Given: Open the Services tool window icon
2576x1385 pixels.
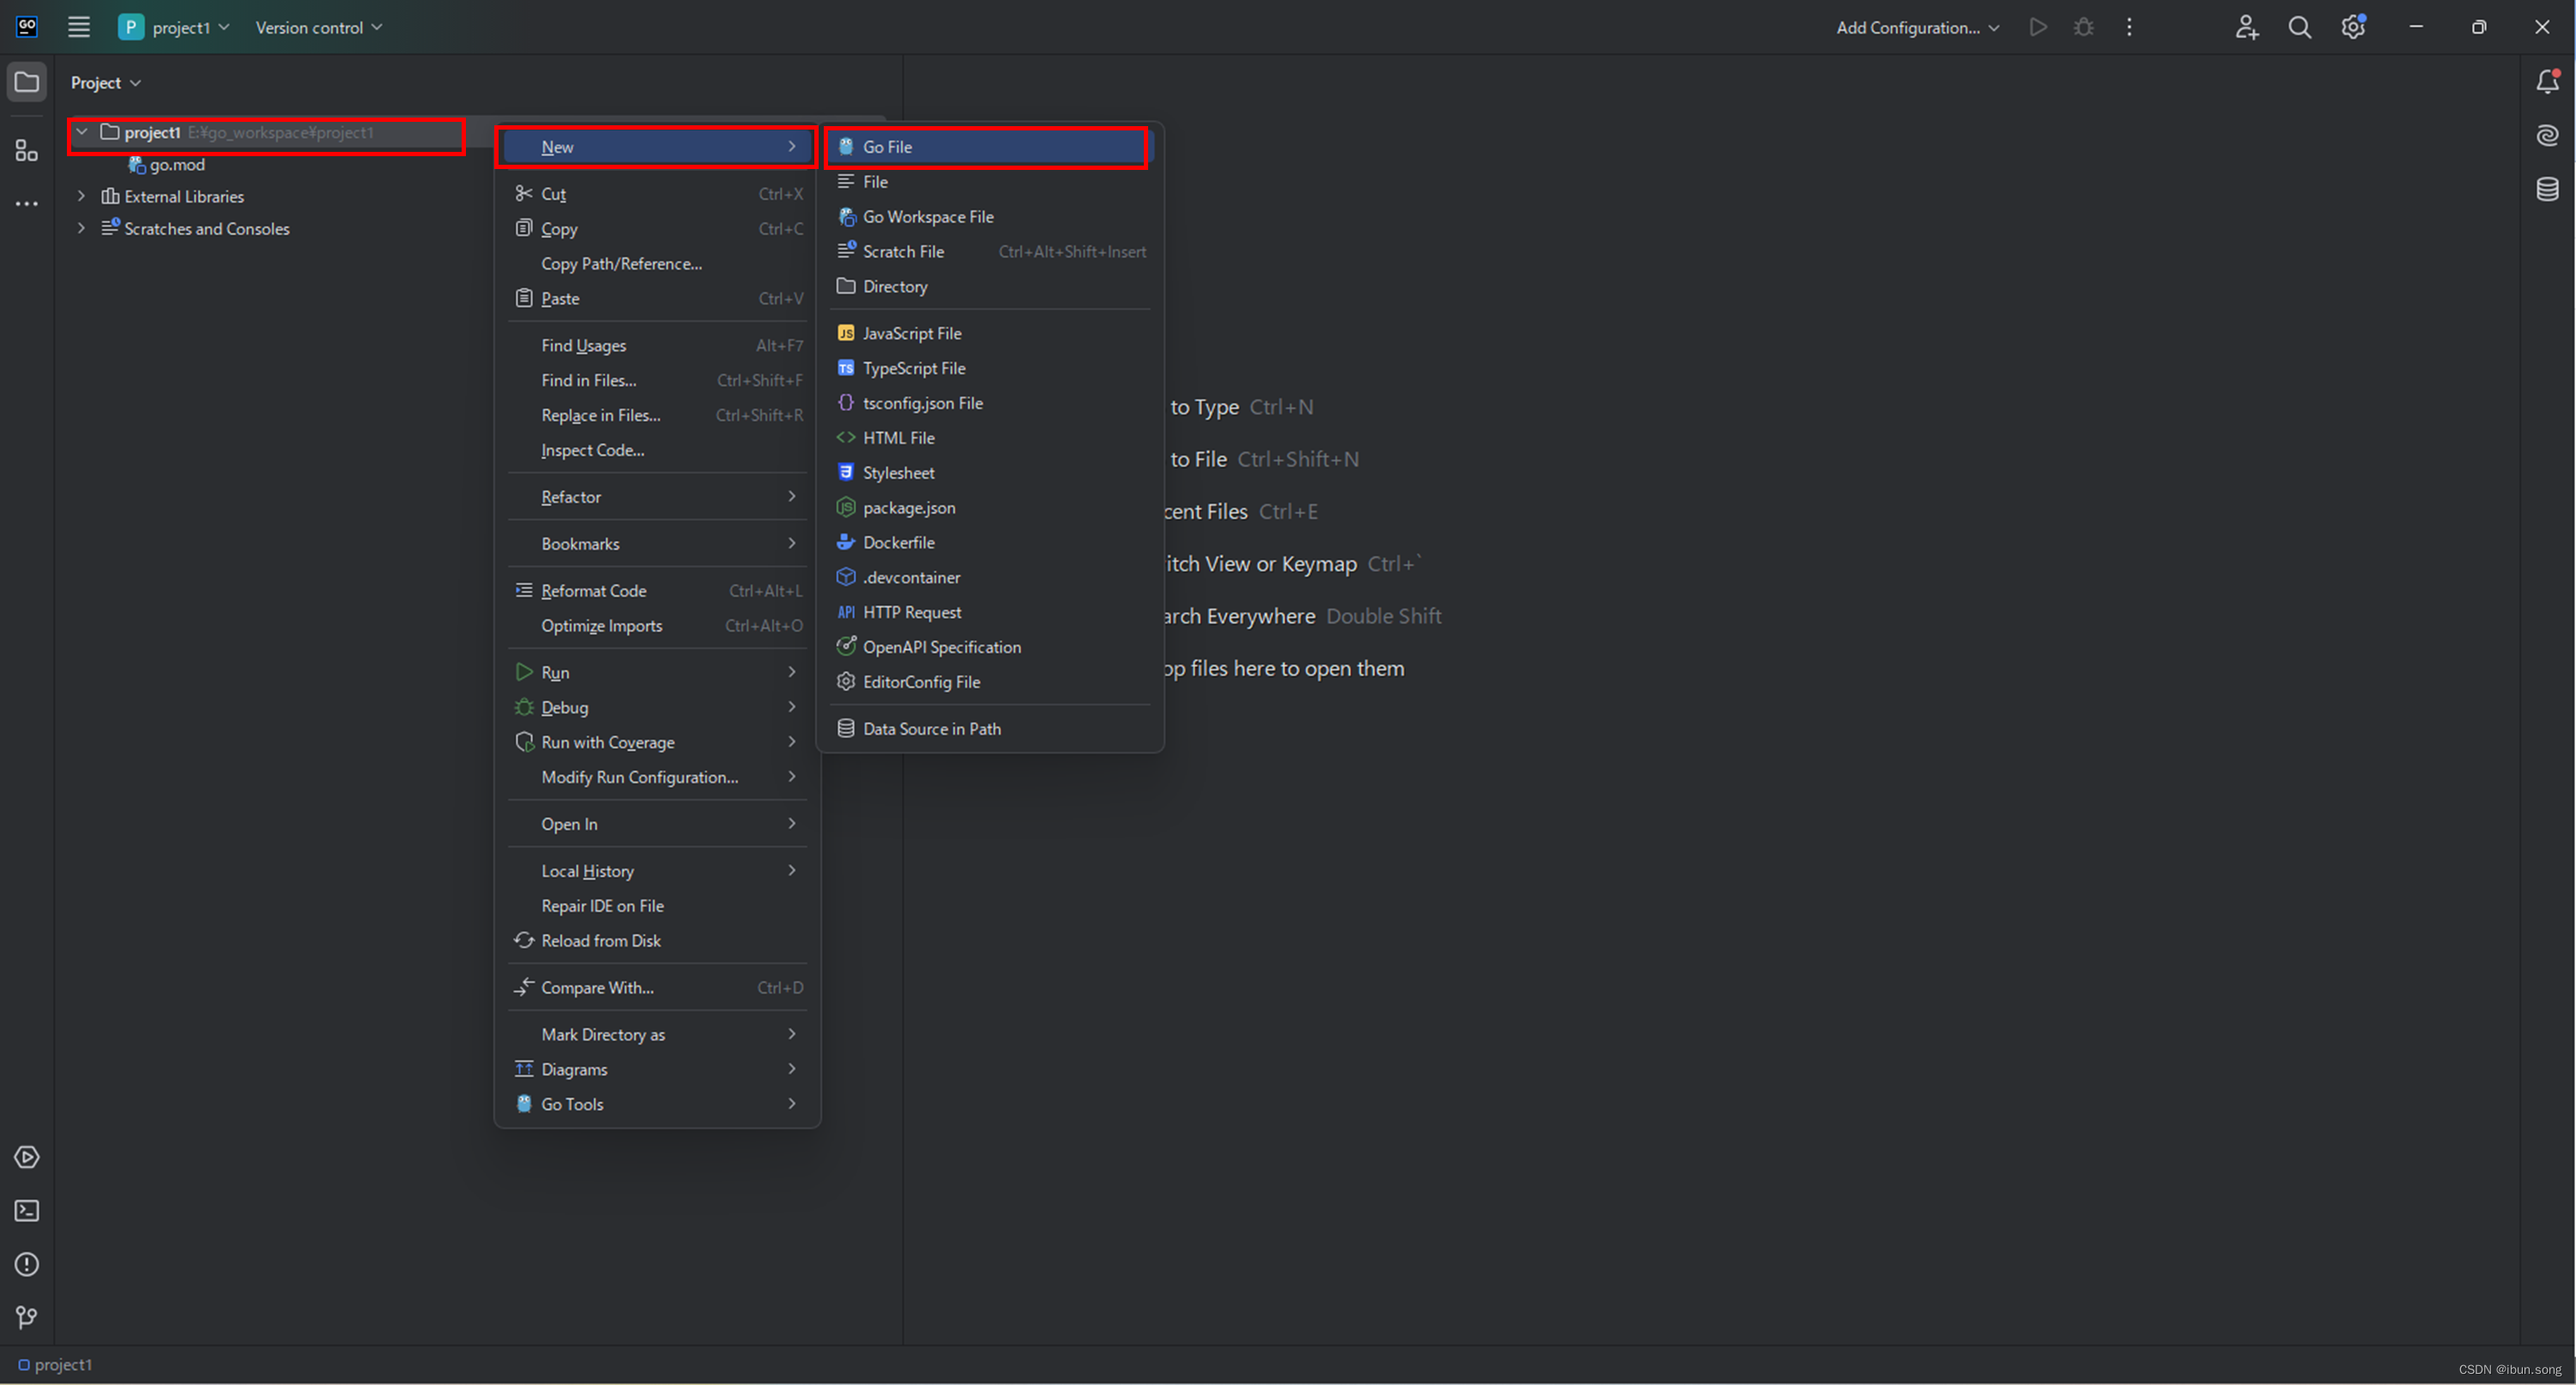Looking at the screenshot, I should [27, 1157].
